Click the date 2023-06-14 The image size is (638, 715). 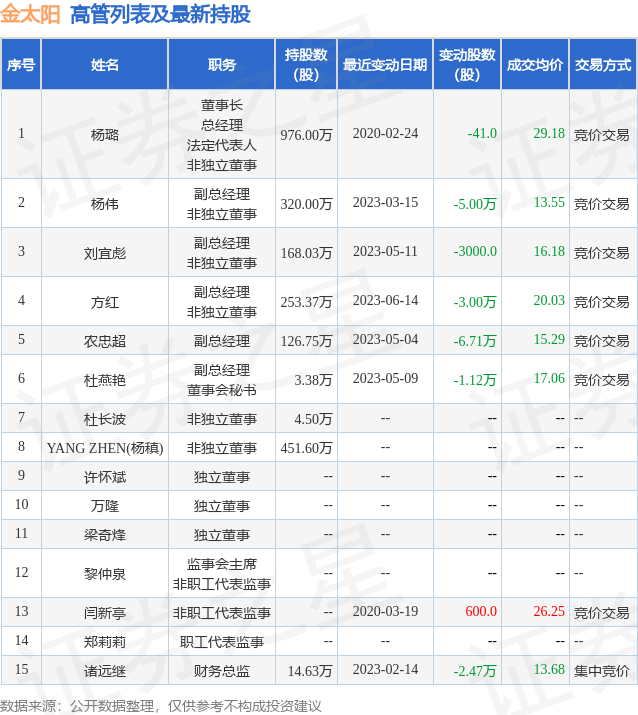[x=385, y=300]
